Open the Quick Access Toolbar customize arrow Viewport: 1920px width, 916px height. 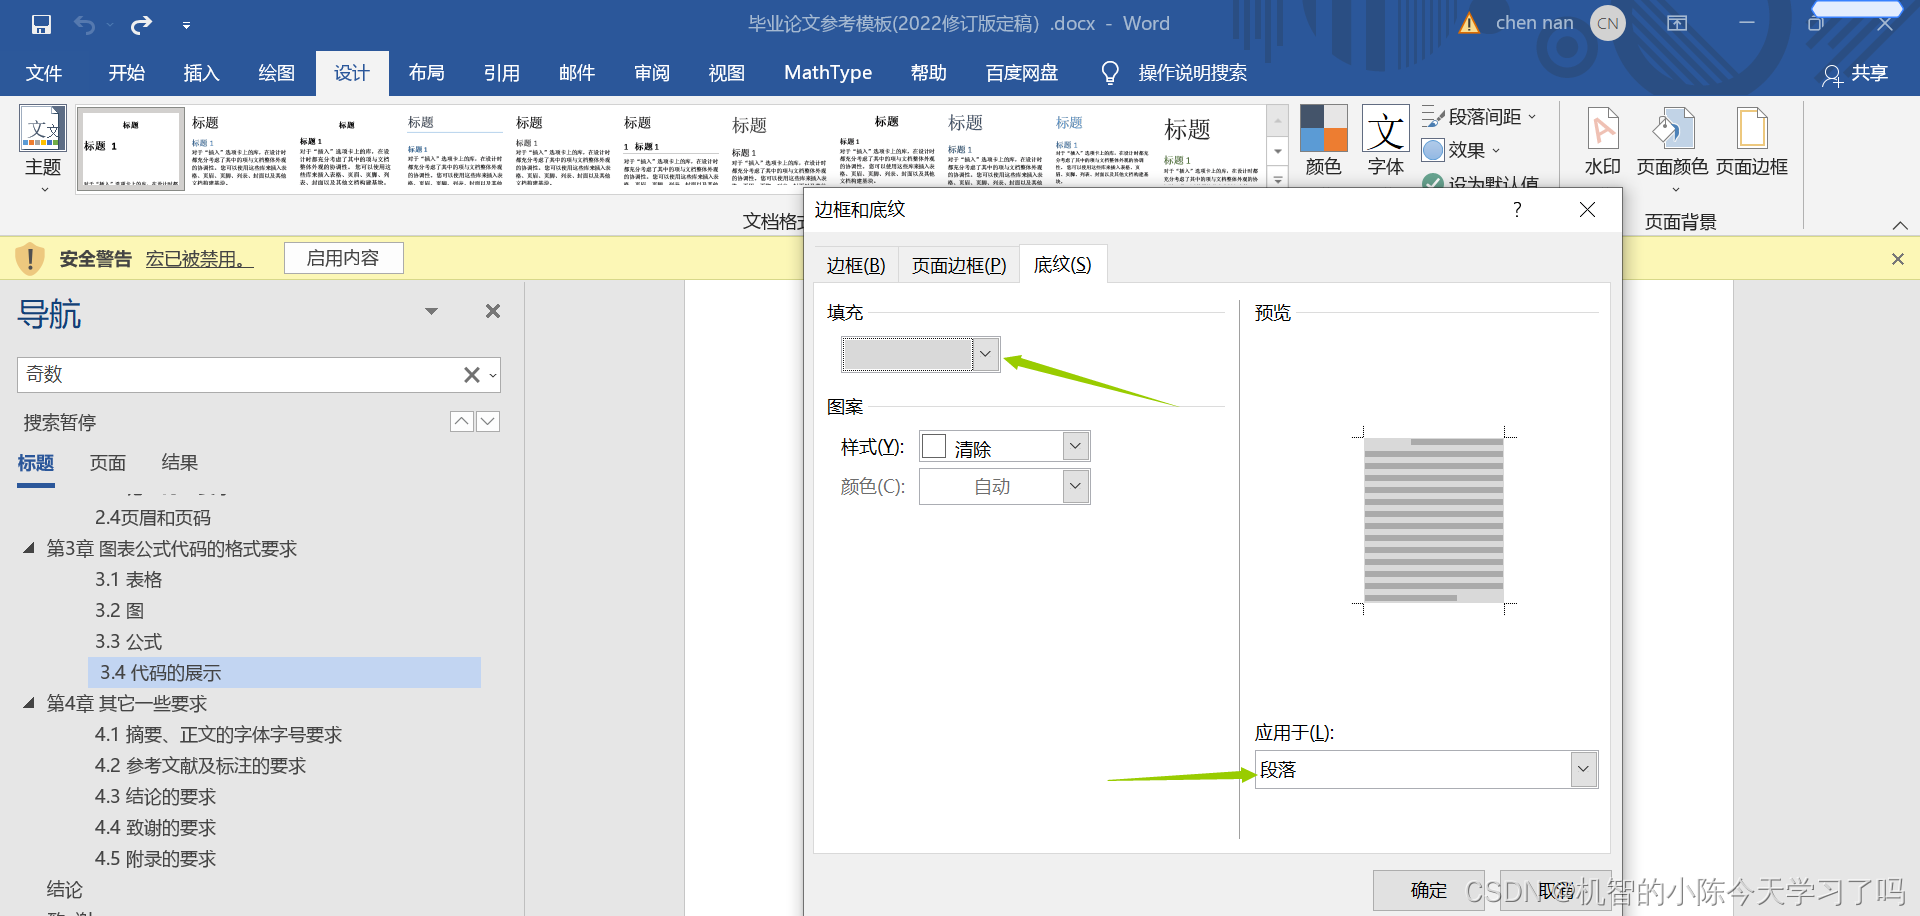click(x=186, y=25)
